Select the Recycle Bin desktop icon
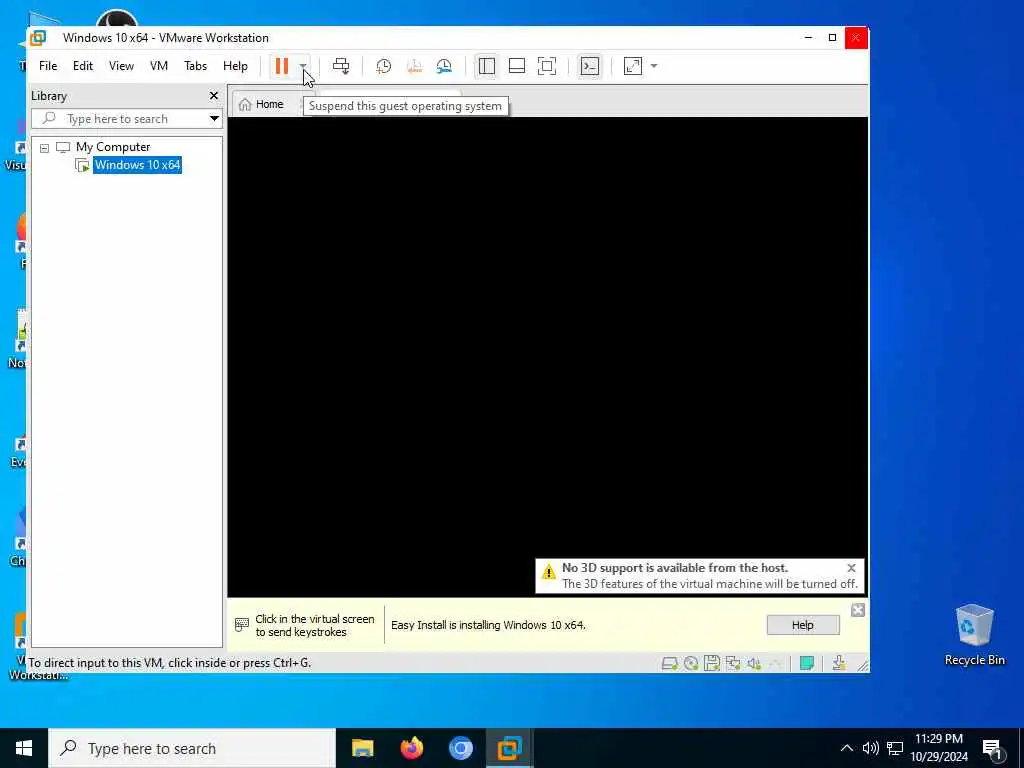 point(974,635)
